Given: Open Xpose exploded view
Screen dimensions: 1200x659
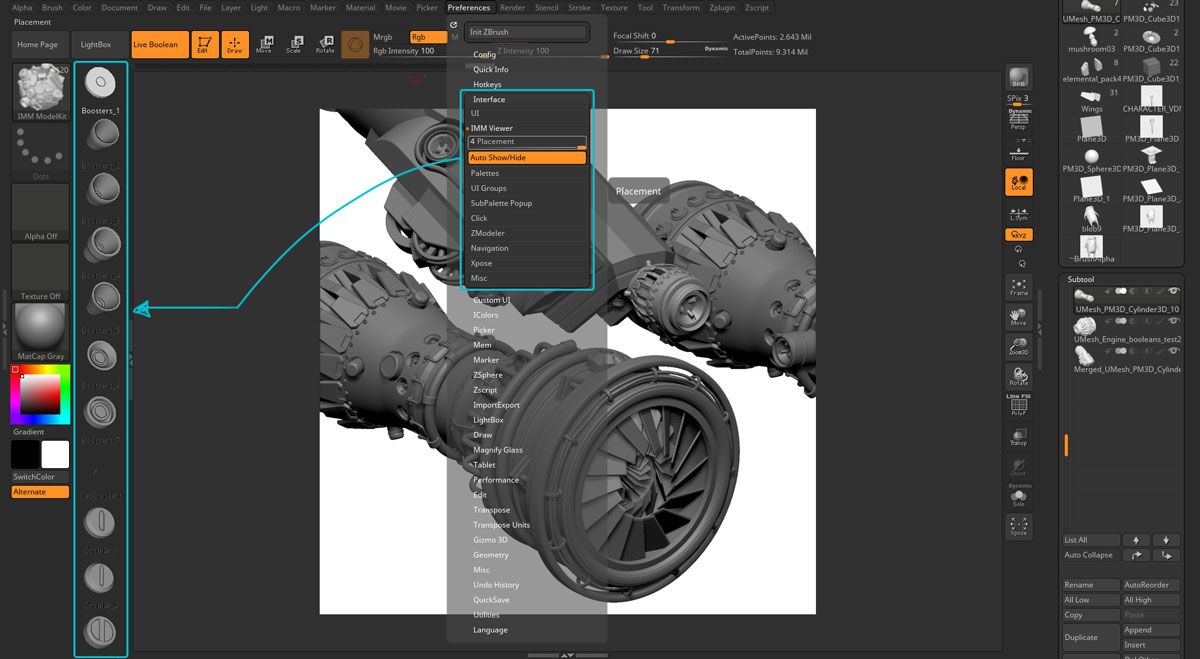Looking at the screenshot, I should pos(1018,526).
